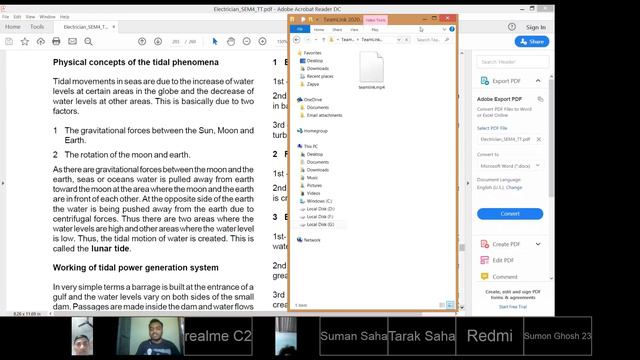Click the Change language link
The height and width of the screenshot is (360, 640).
(514, 187)
